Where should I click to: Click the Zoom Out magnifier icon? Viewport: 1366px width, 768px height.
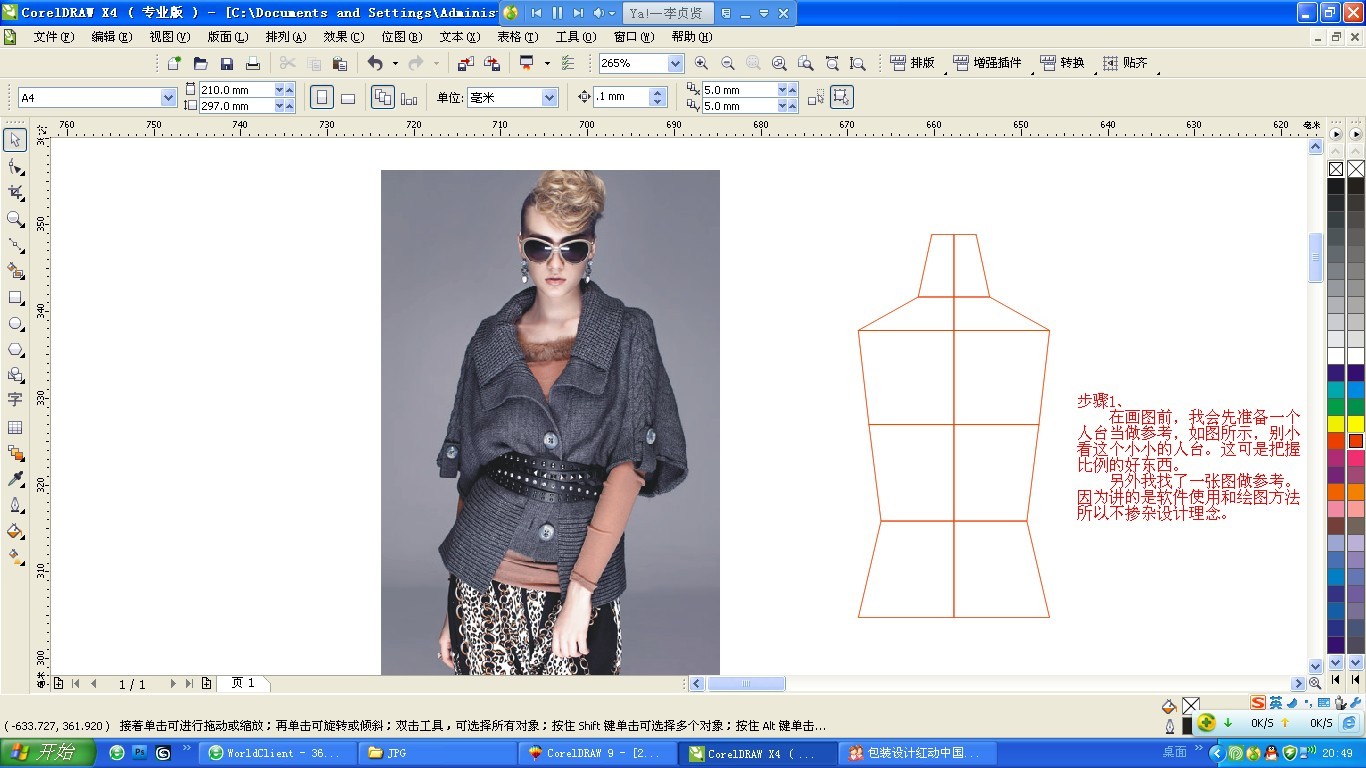click(727, 63)
